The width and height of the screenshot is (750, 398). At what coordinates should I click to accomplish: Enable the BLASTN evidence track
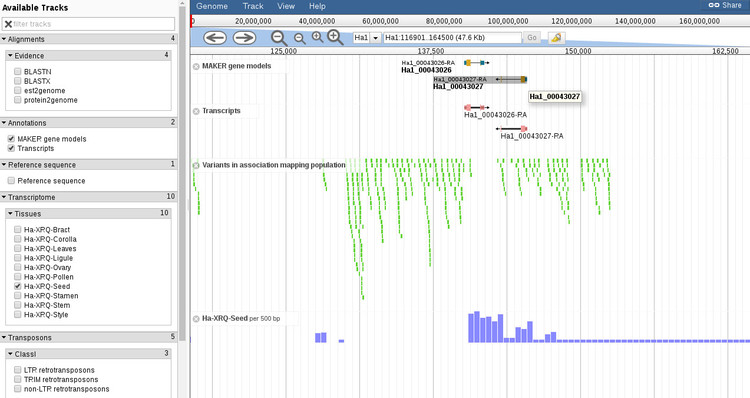click(x=18, y=72)
